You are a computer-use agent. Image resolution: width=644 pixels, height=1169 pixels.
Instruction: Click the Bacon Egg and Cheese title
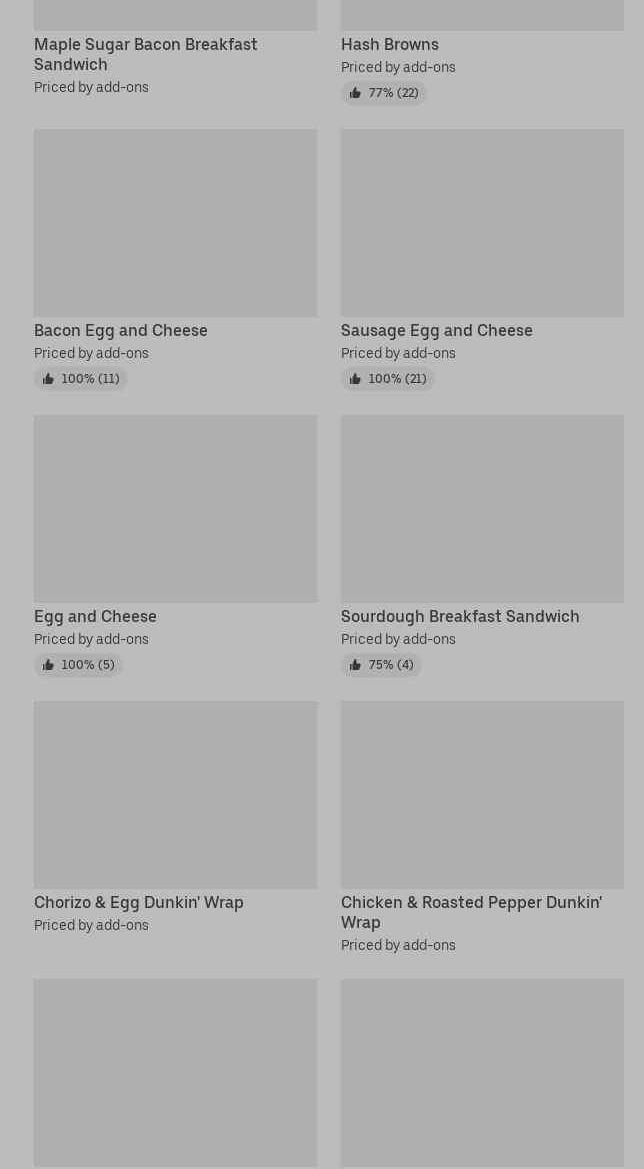(121, 330)
